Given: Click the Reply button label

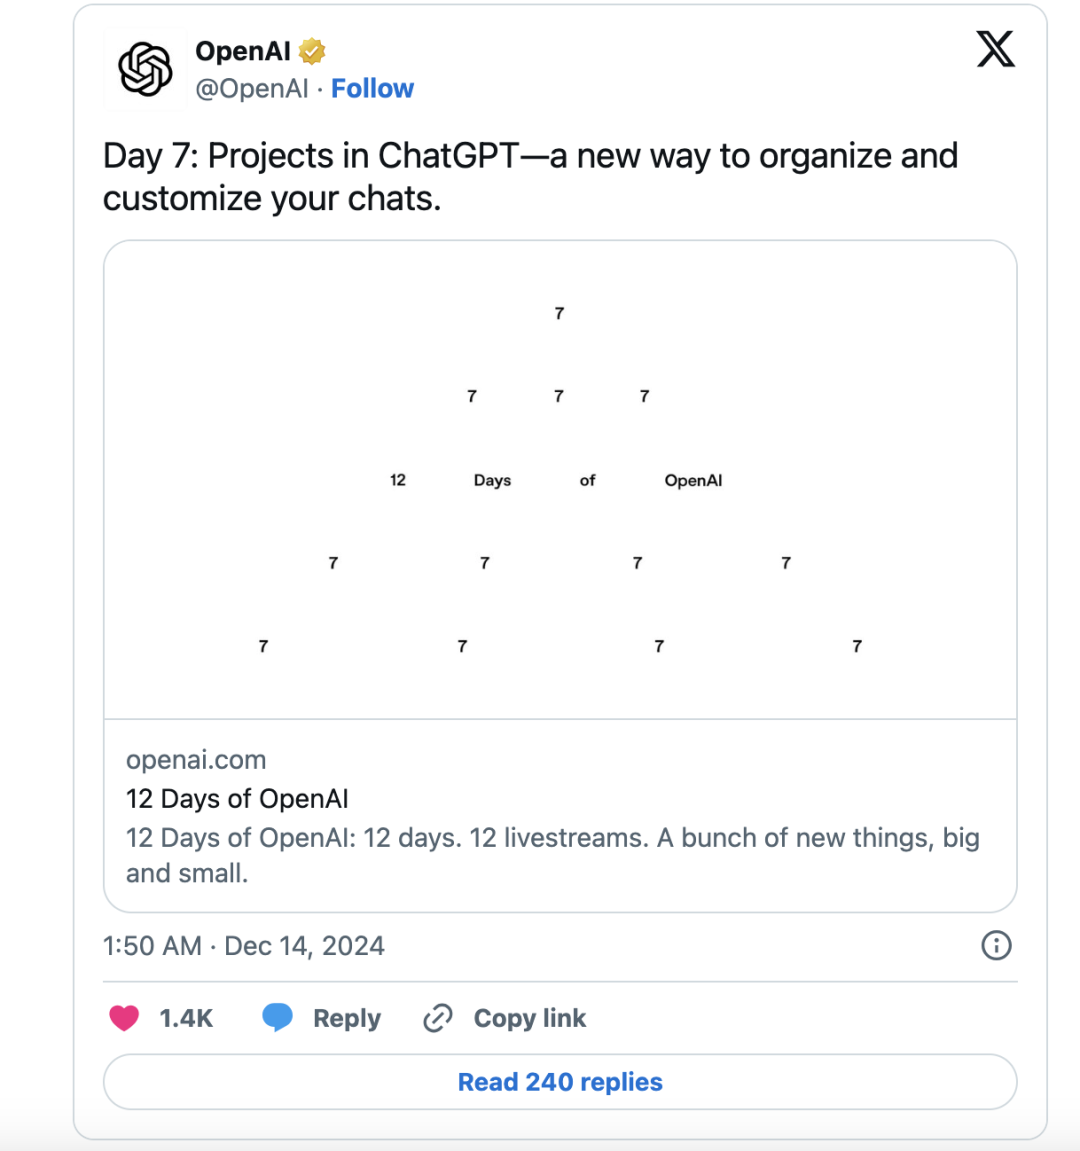Looking at the screenshot, I should 347,1018.
